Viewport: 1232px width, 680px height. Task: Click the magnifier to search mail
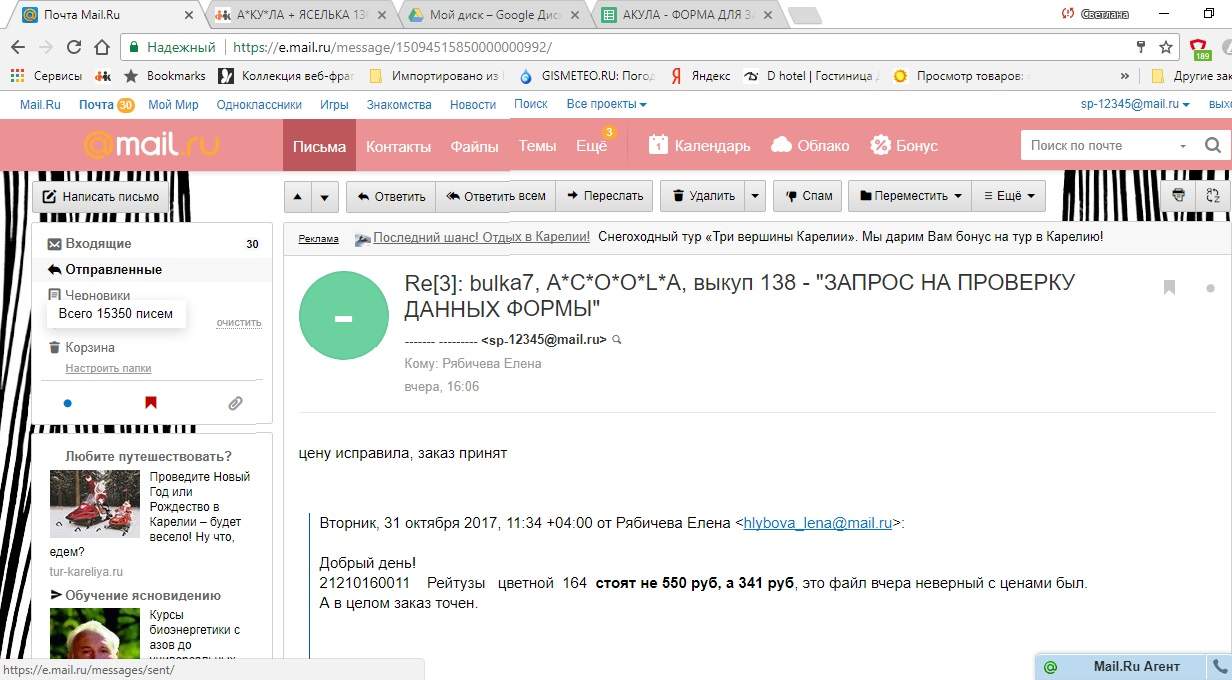point(1213,145)
